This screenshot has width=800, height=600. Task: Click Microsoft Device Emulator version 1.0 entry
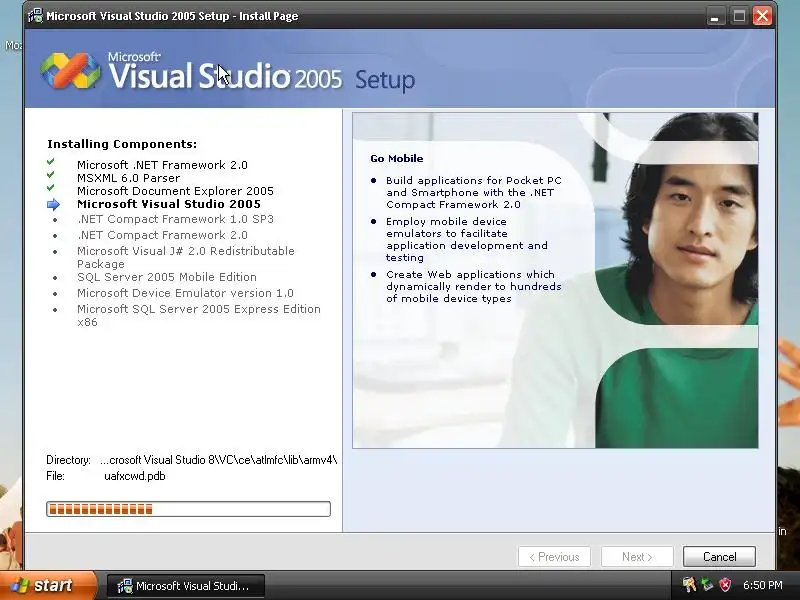(x=185, y=293)
